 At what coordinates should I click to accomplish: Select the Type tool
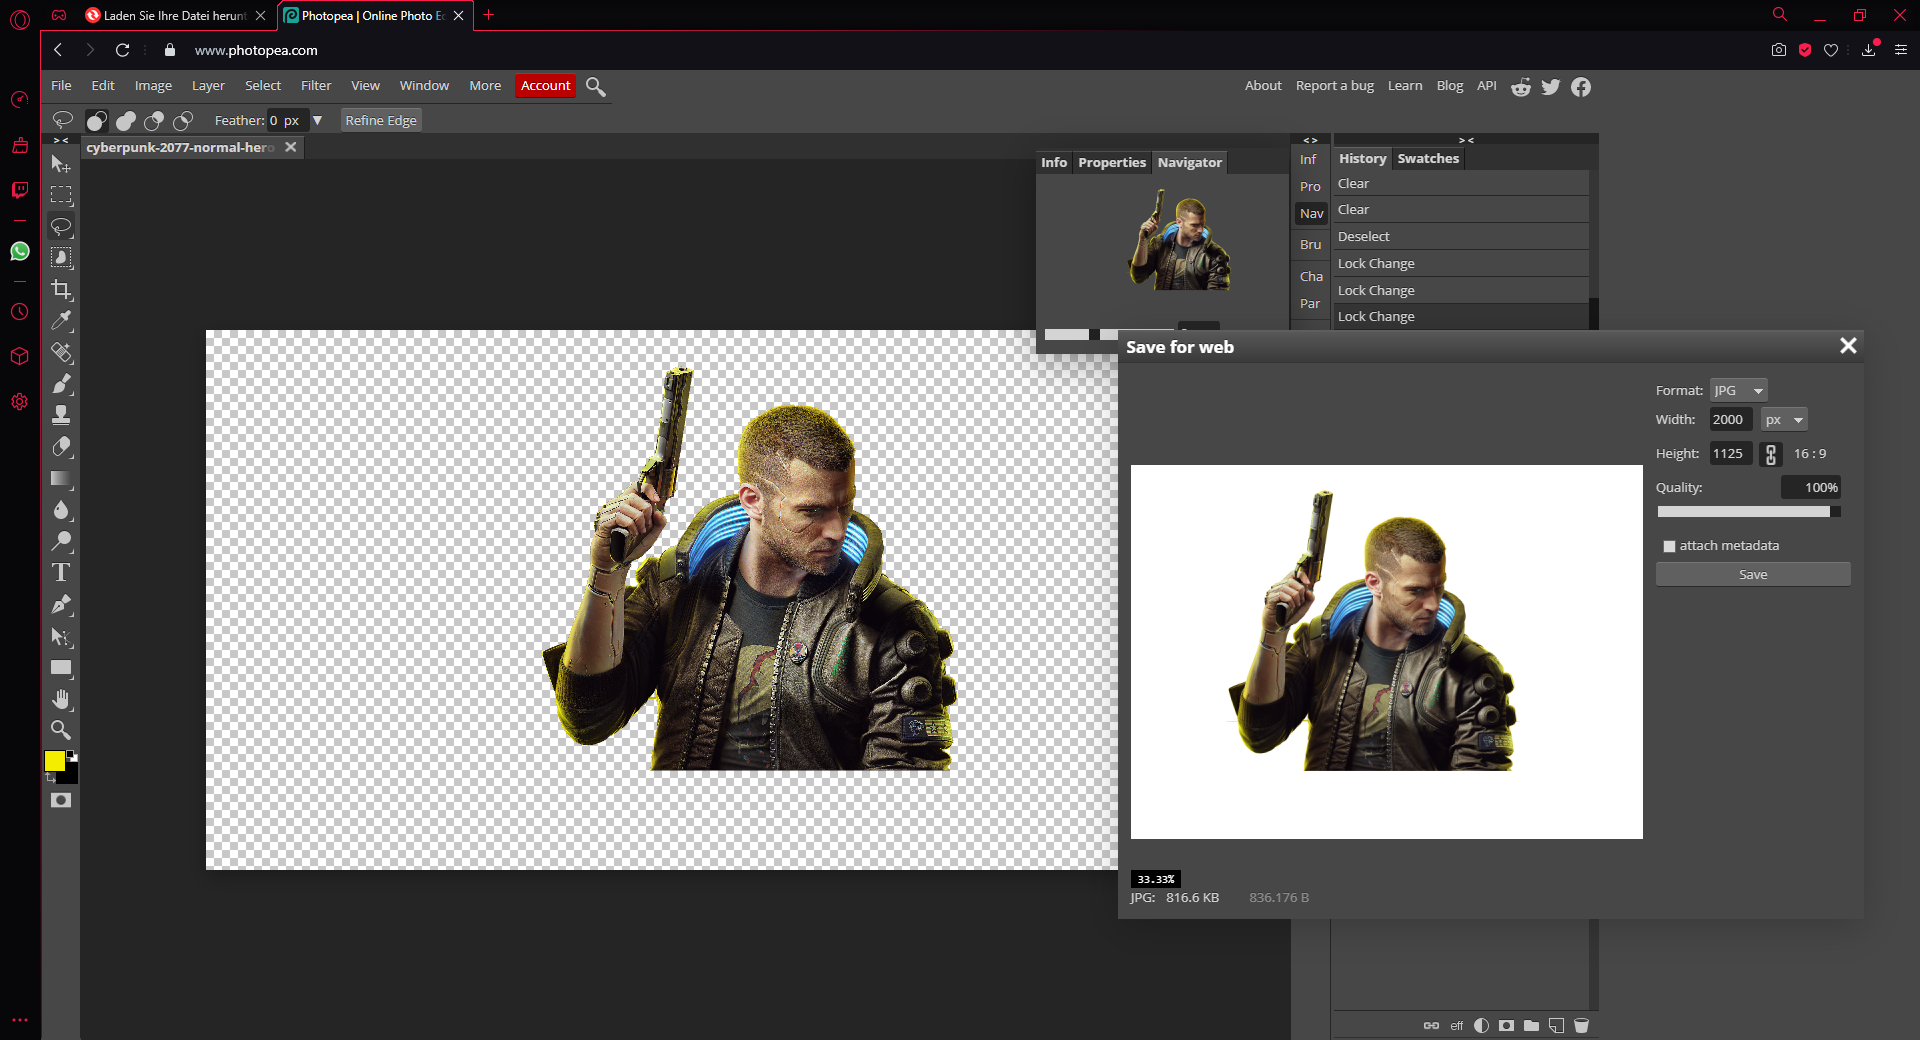tap(61, 573)
